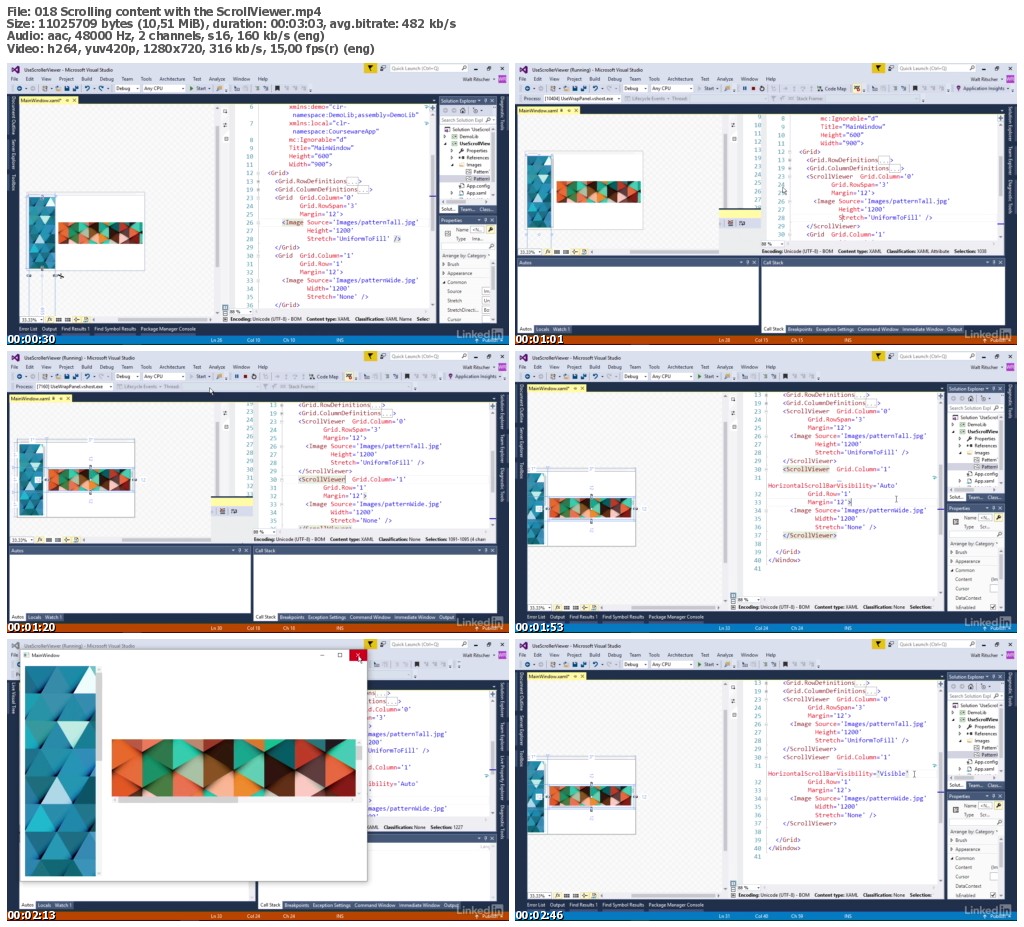
Task: Click the Visual Studio logo in the 00:02:46 frame
Action: tap(522, 645)
